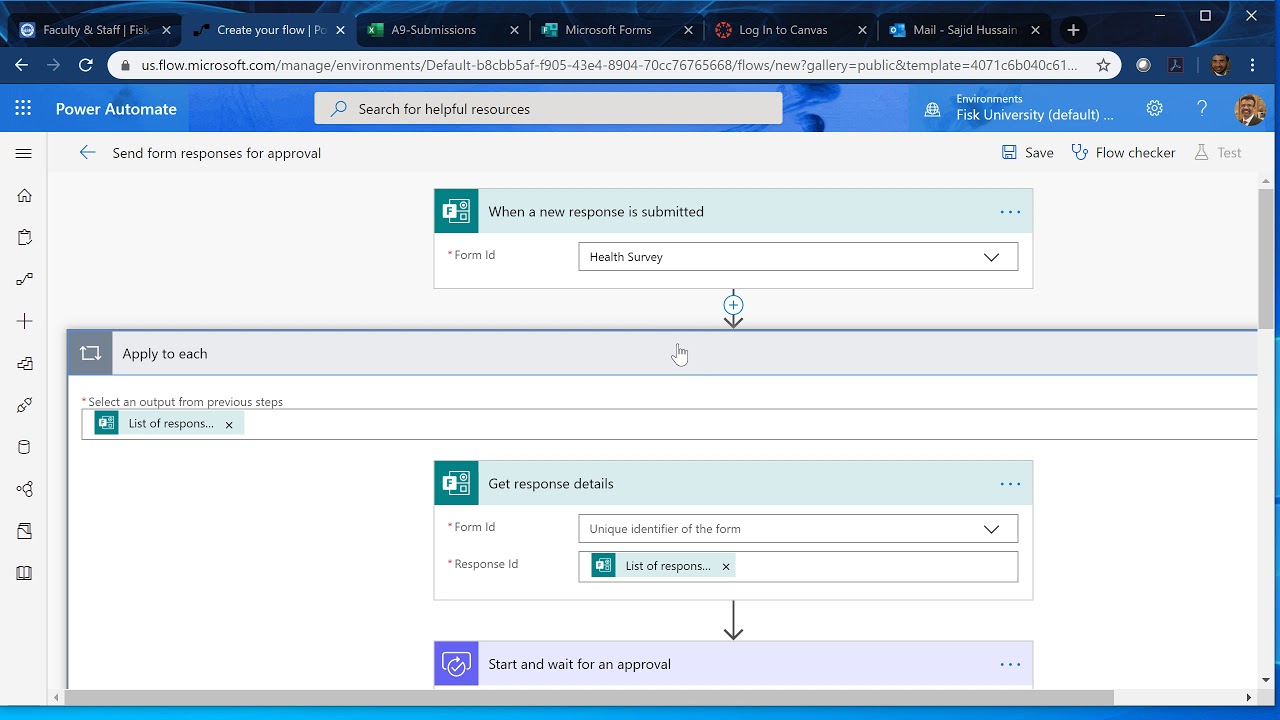Insert a new step with the plus connector

(x=733, y=305)
